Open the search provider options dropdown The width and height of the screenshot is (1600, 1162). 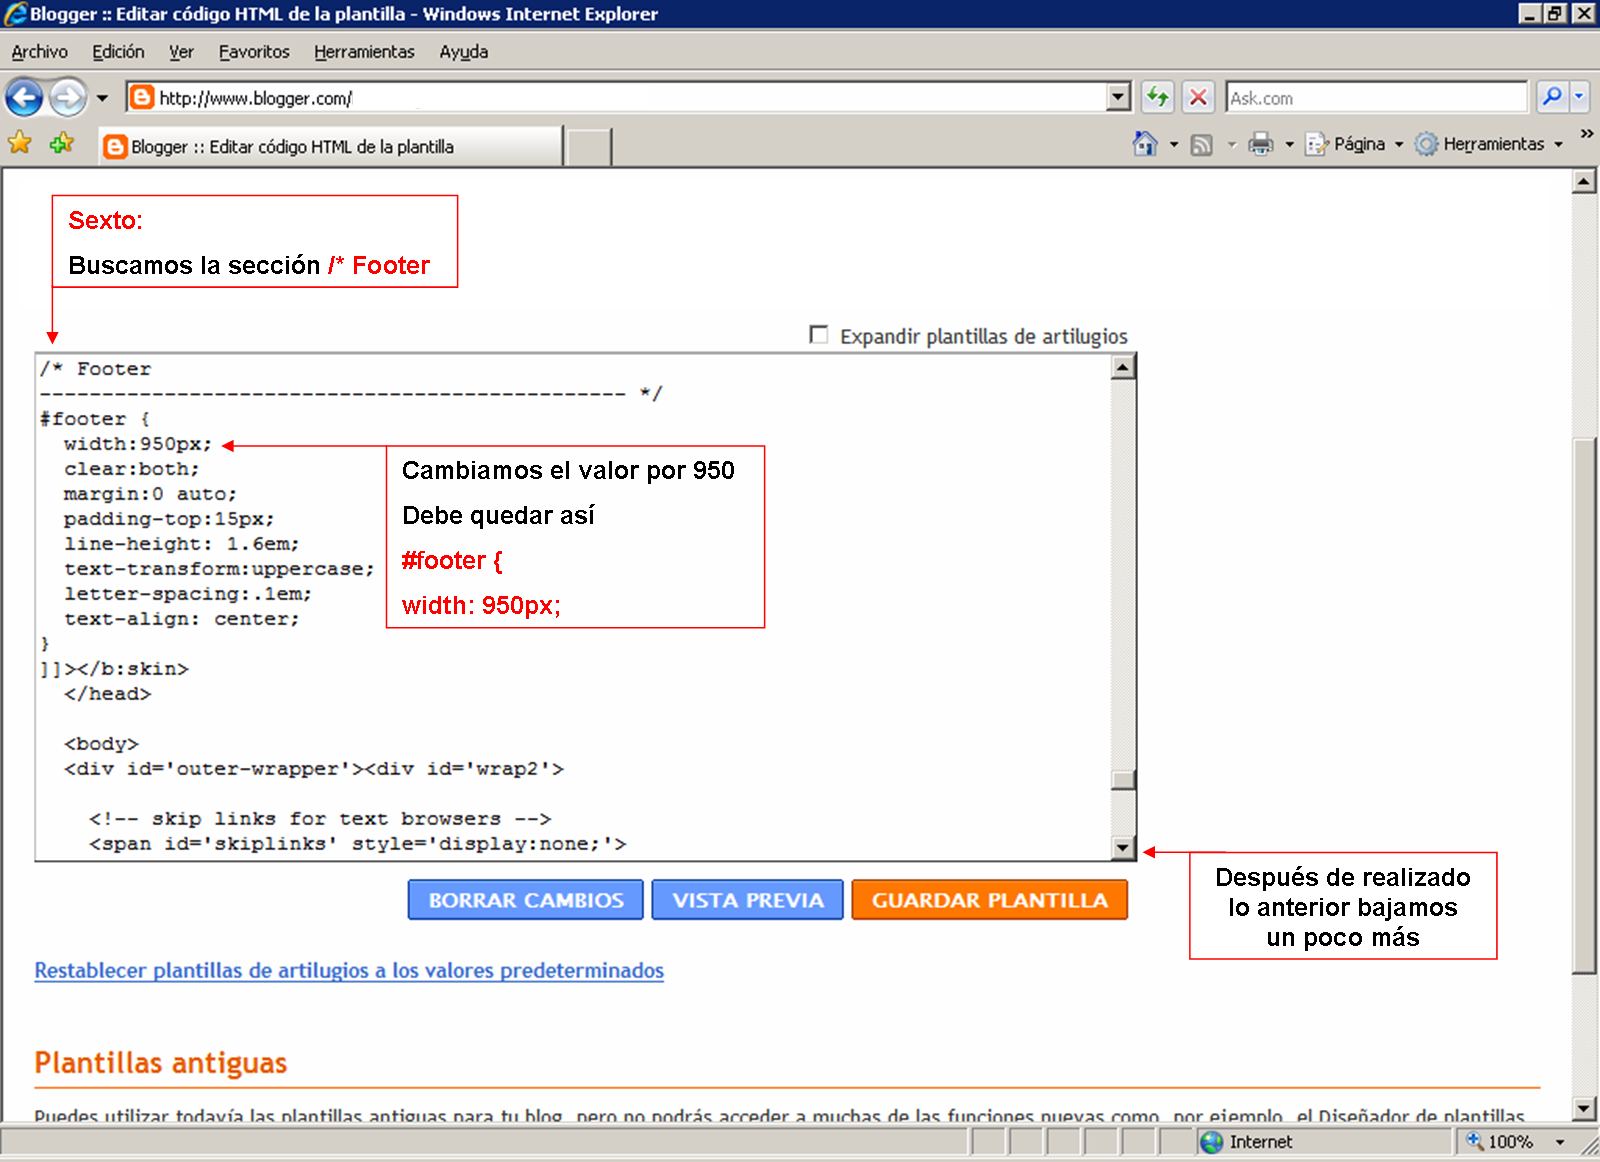click(x=1579, y=97)
